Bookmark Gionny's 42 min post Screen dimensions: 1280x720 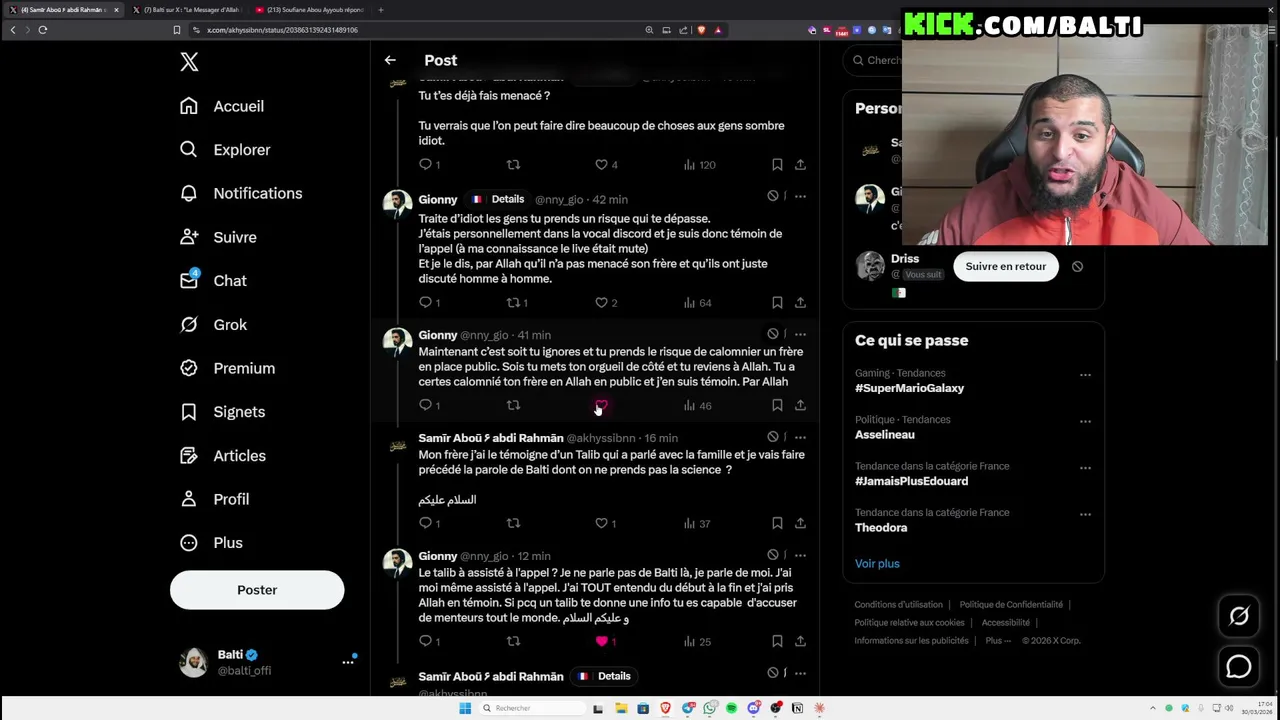[777, 302]
